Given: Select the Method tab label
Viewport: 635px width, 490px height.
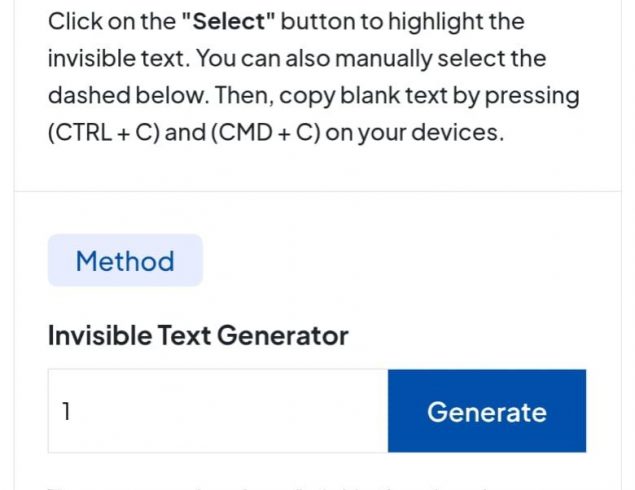Looking at the screenshot, I should pyautogui.click(x=125, y=261).
